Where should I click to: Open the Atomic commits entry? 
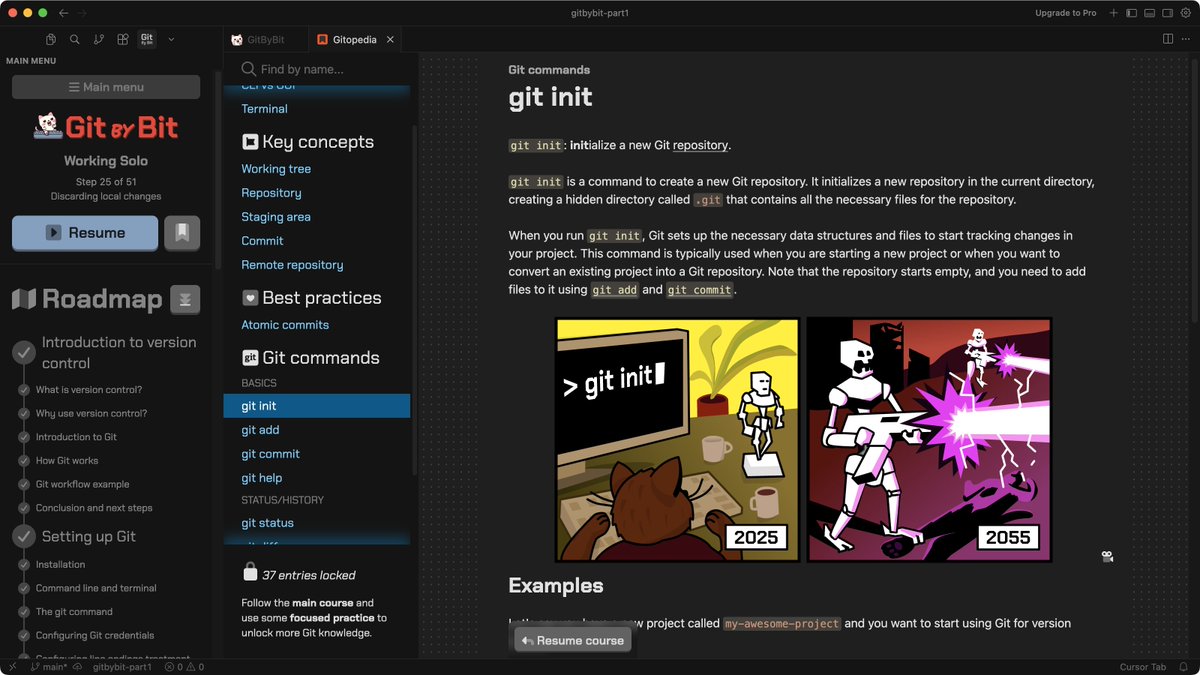pos(285,325)
